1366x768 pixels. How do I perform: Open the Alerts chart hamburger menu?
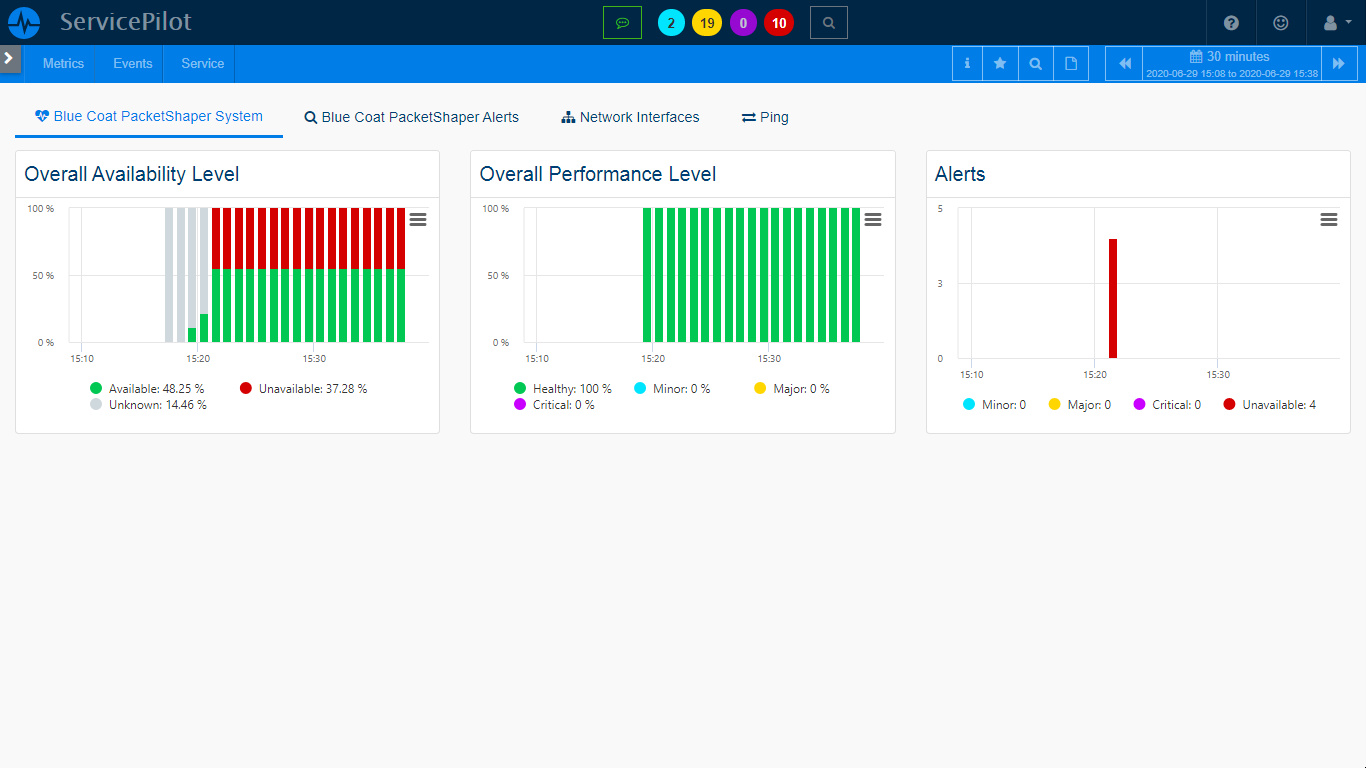coord(1328,220)
